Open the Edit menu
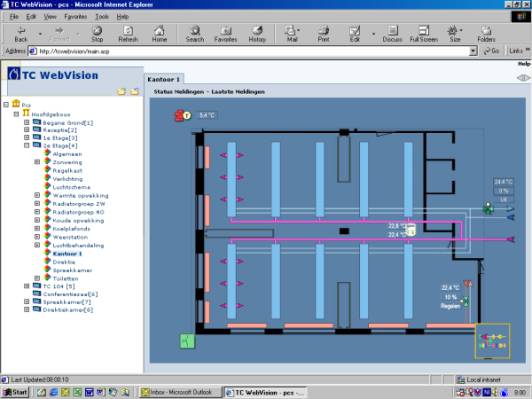532x399 pixels. (x=31, y=17)
